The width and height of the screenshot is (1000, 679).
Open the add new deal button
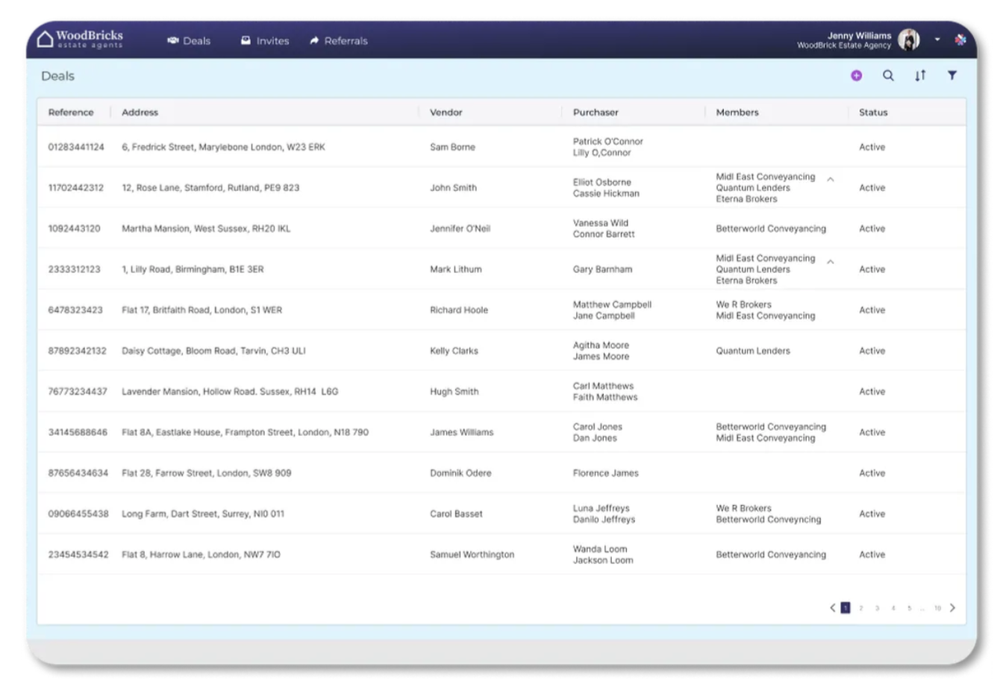856,75
